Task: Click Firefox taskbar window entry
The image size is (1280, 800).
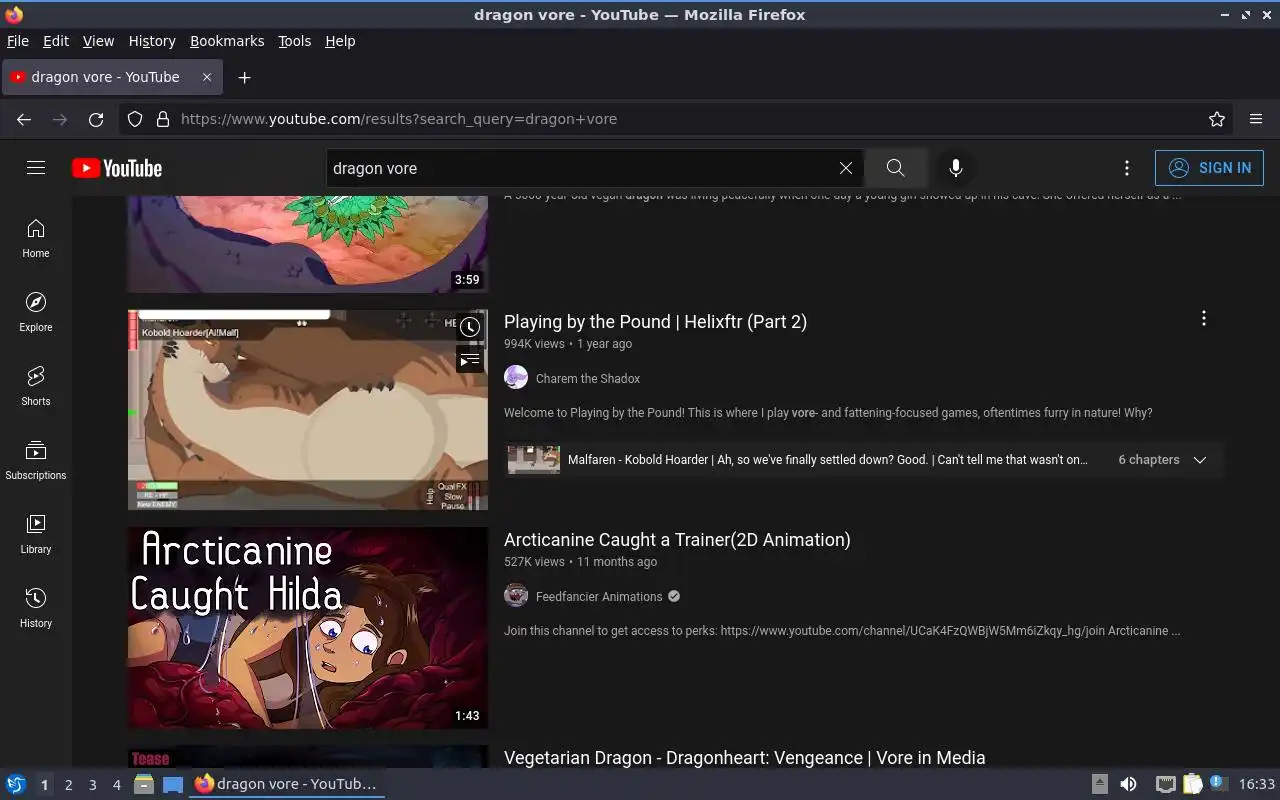Action: [287, 784]
